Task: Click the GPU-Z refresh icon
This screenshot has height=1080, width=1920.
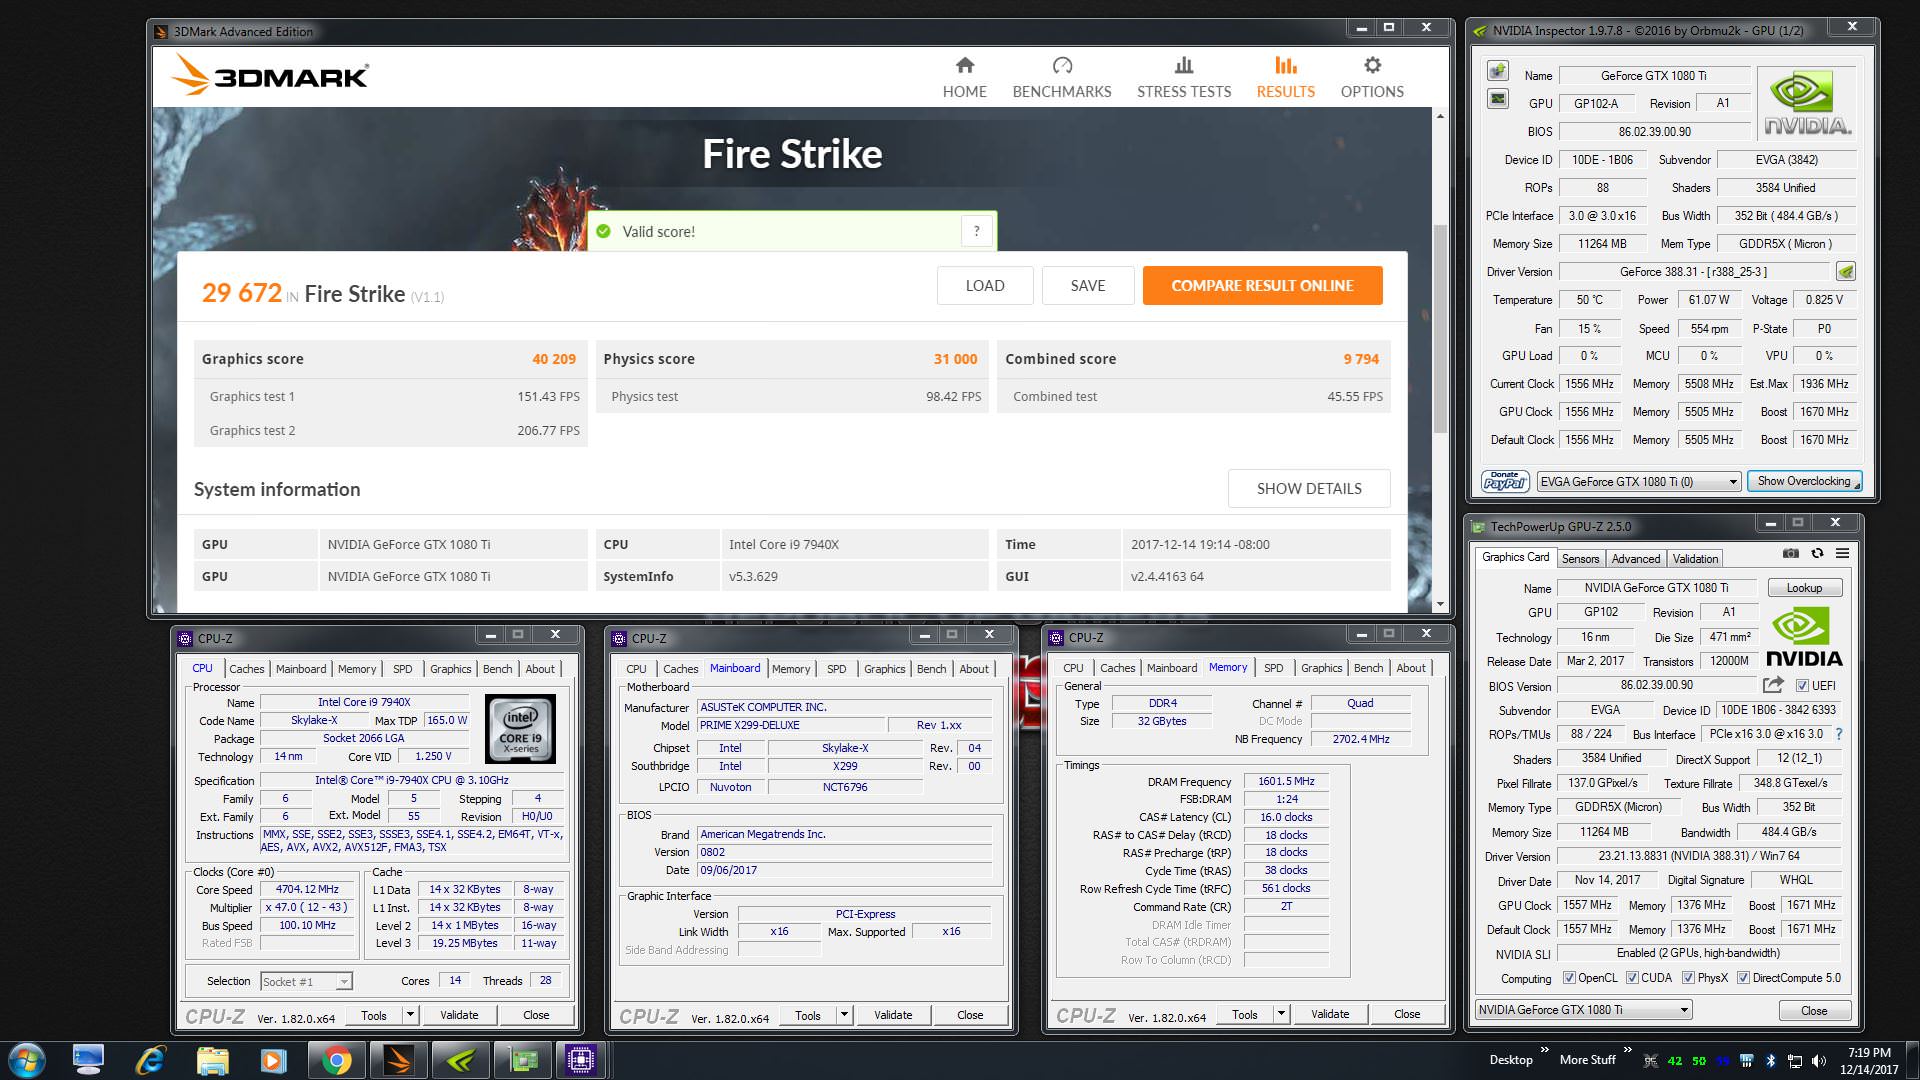Action: tap(1817, 553)
